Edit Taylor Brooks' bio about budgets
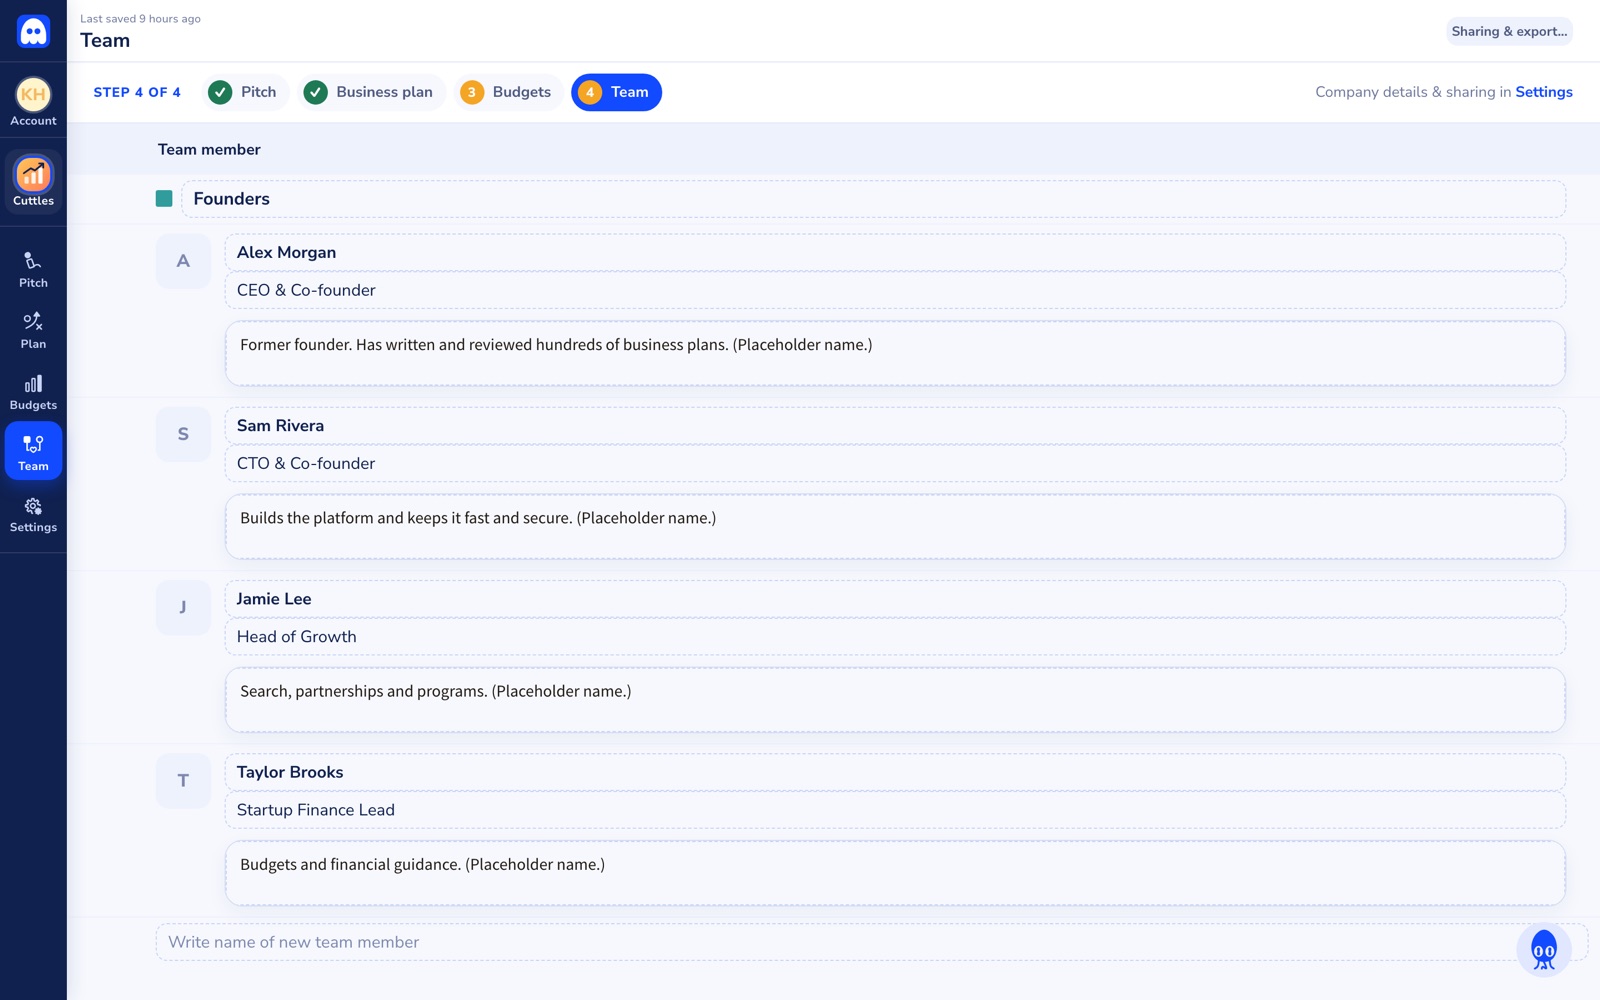Screen dimensions: 1600x1000 click(x=895, y=872)
